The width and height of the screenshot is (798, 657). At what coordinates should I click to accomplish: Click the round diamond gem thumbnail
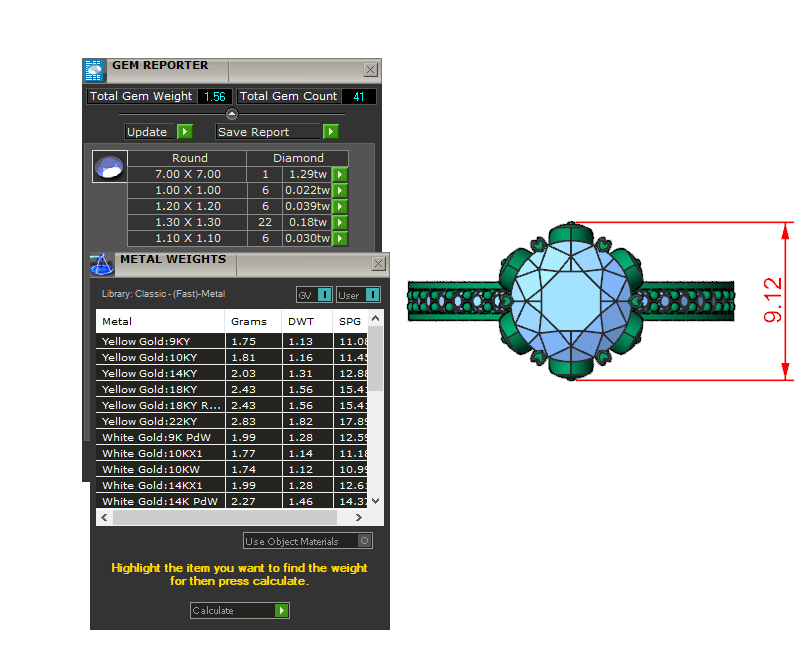click(x=109, y=167)
